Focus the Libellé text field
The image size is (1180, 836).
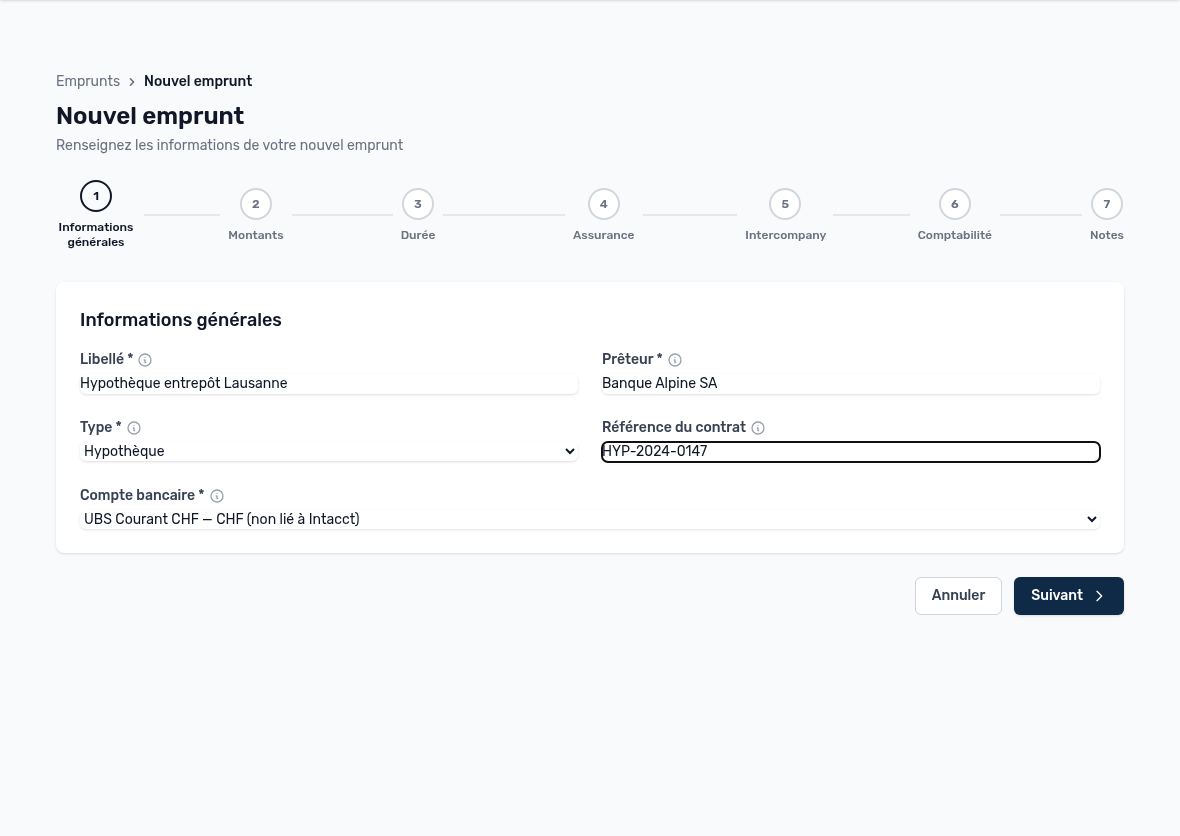point(329,383)
